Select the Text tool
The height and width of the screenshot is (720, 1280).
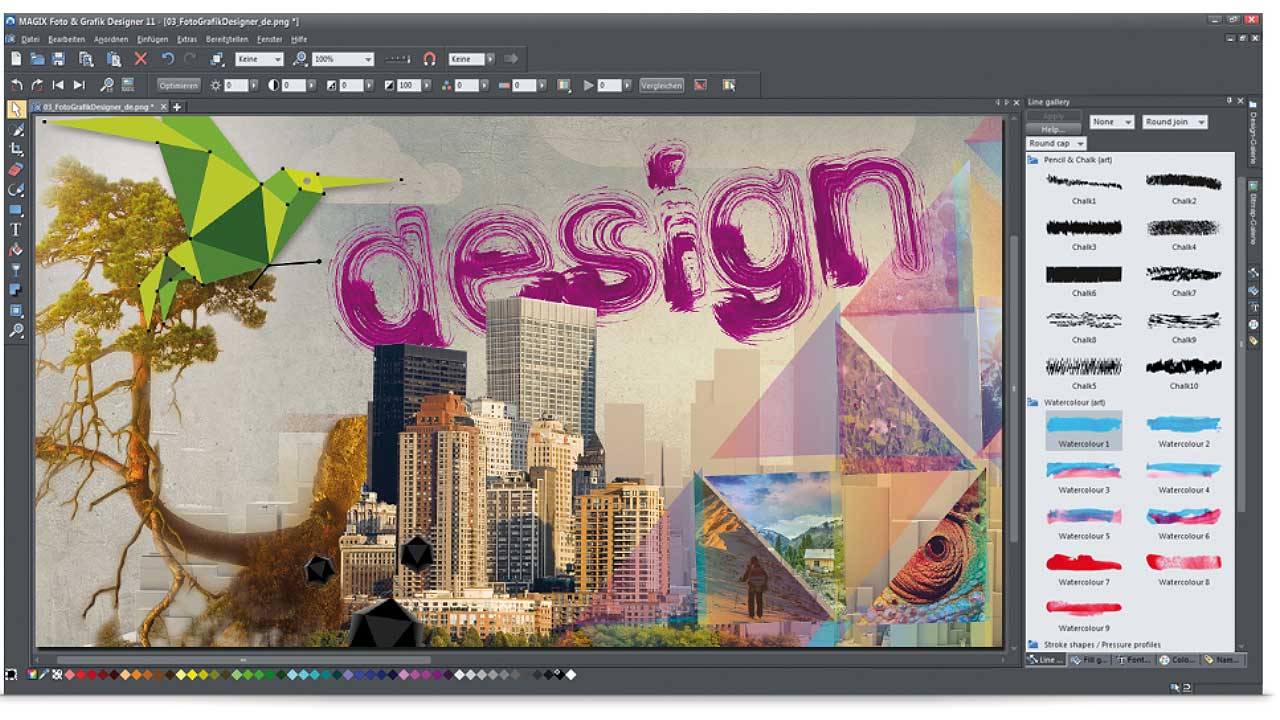point(16,229)
